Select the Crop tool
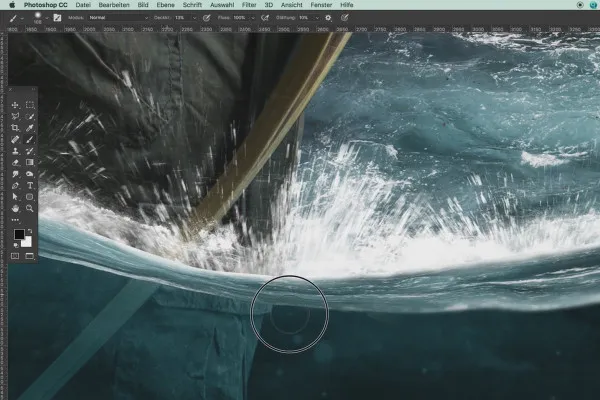600x400 pixels. click(x=15, y=128)
